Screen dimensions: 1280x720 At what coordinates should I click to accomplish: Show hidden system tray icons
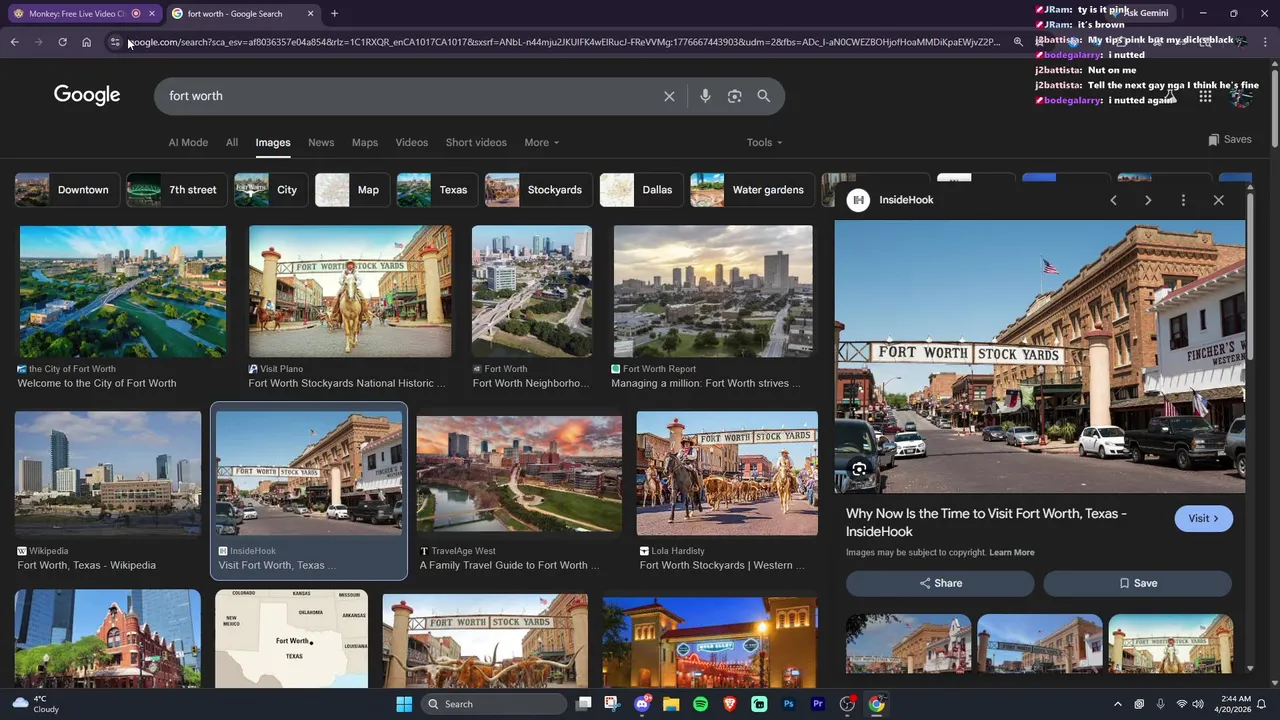[1118, 704]
